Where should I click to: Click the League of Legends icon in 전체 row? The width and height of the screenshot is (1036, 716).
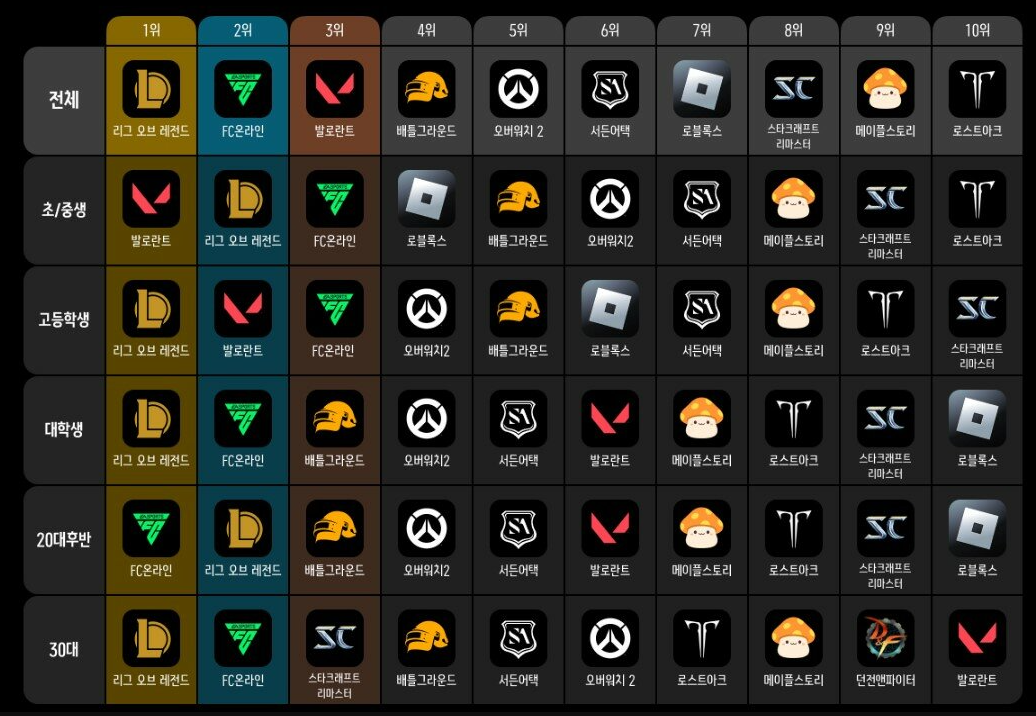click(x=151, y=89)
